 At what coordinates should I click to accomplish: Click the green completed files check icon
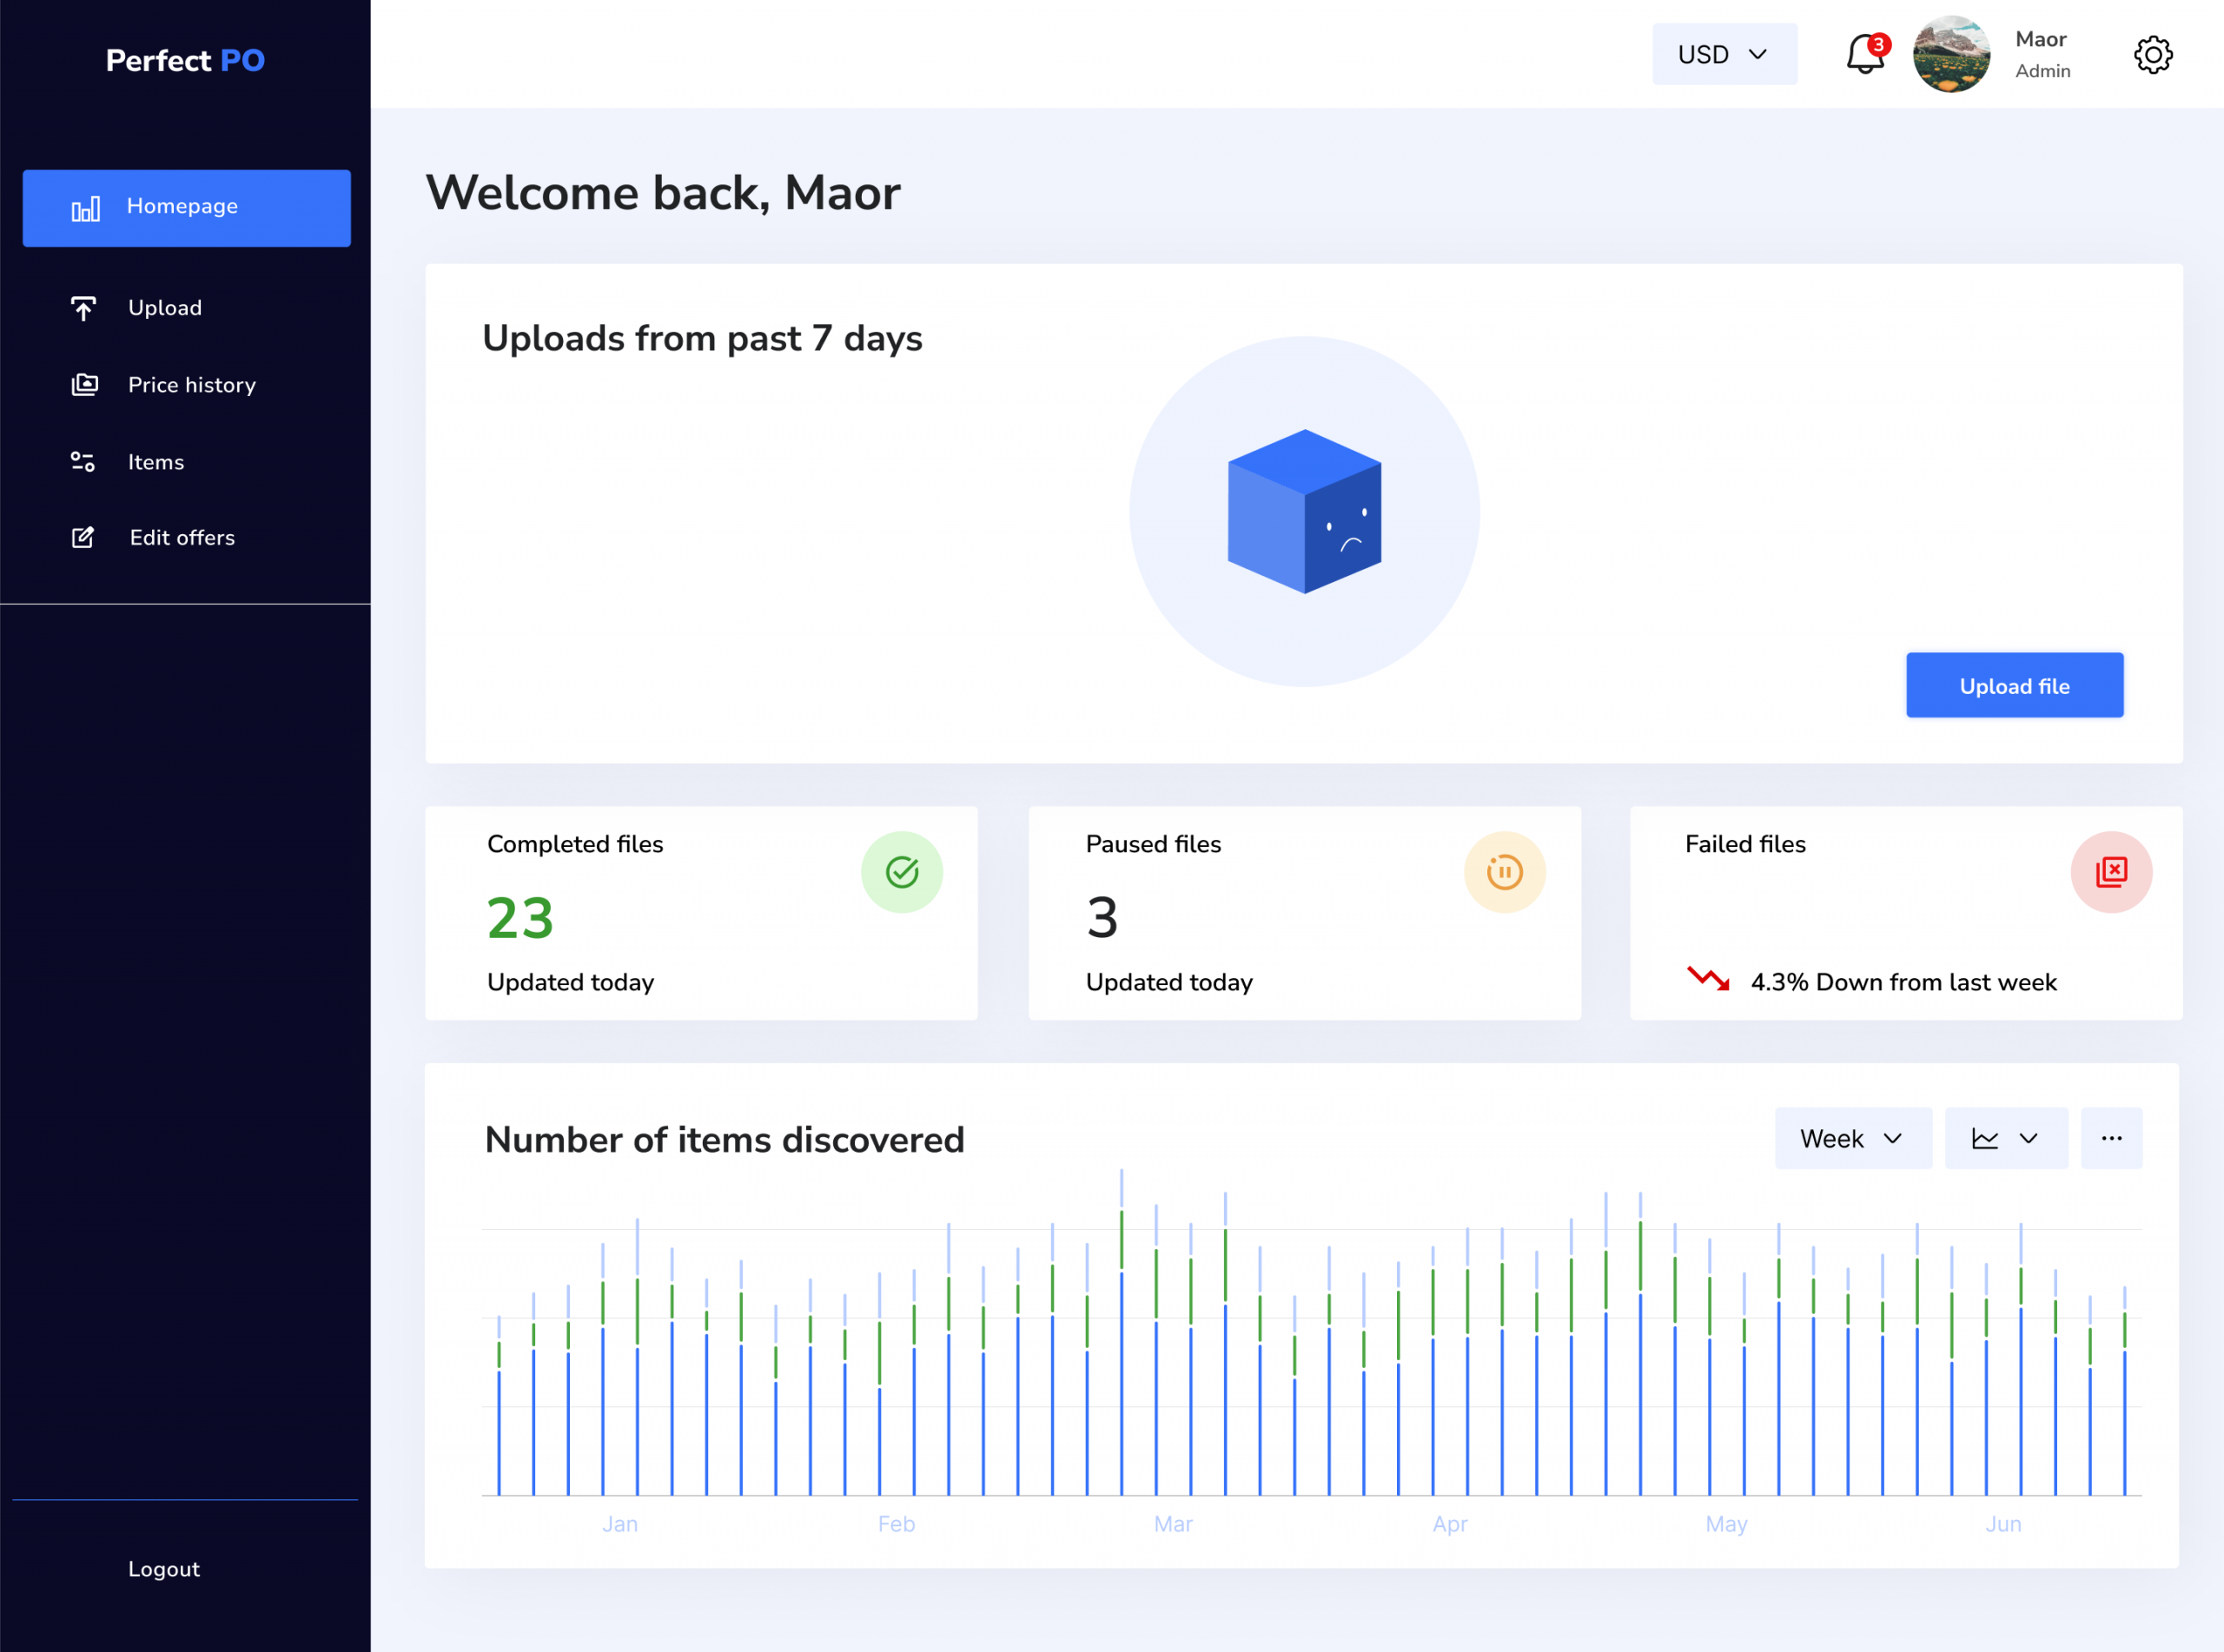click(x=901, y=872)
